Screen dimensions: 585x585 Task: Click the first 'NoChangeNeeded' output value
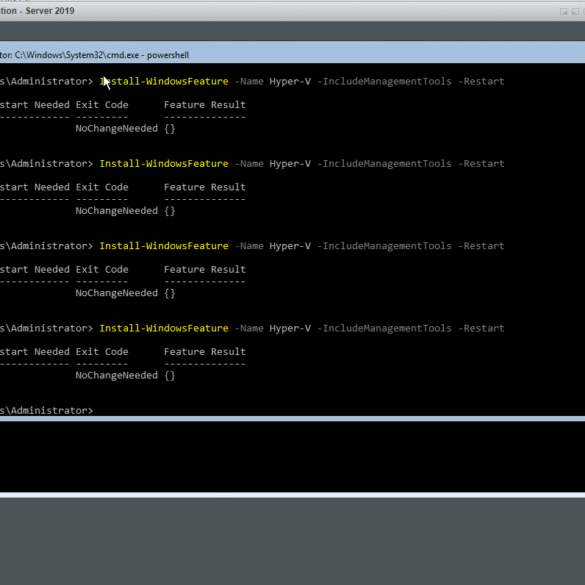116,128
